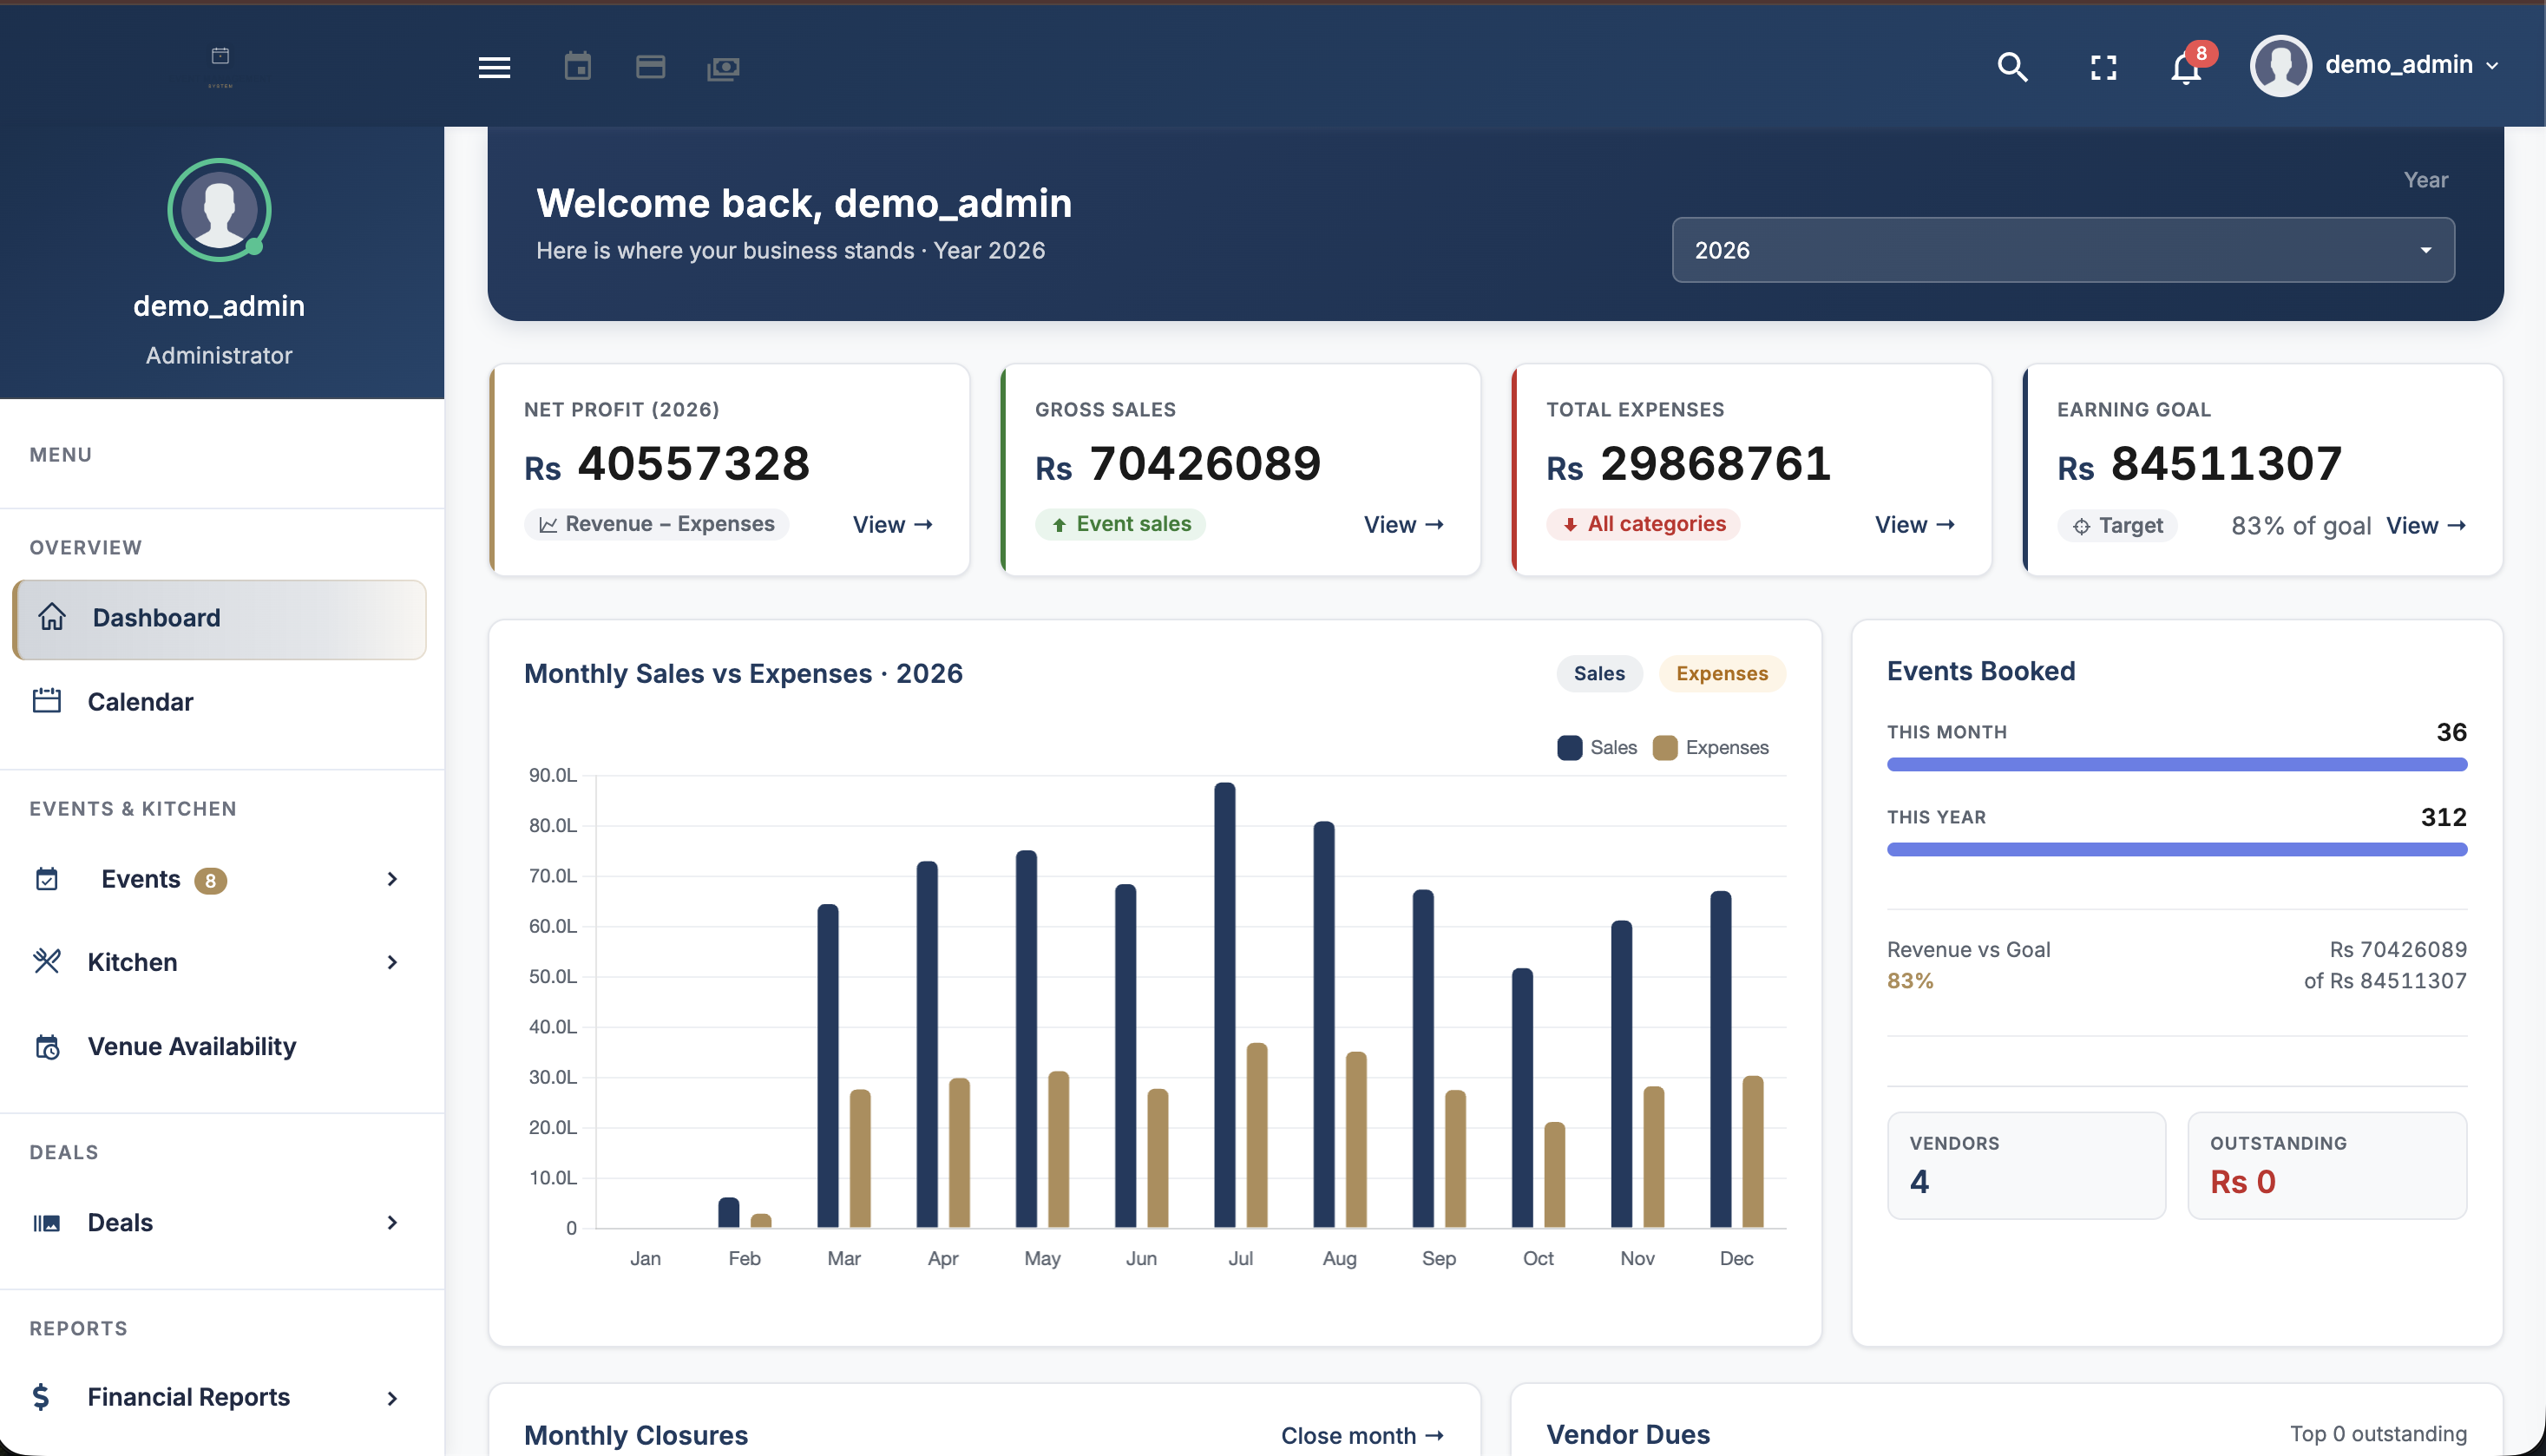Image resolution: width=2546 pixels, height=1456 pixels.
Task: Open Kitchen menu item
Action: pyautogui.click(x=219, y=962)
